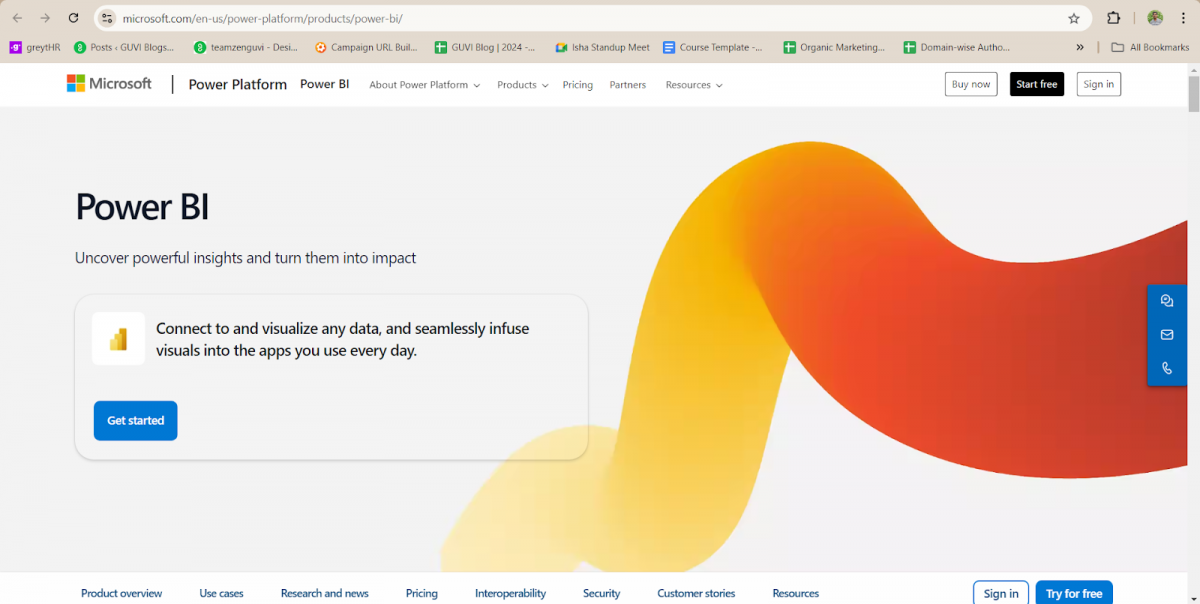Open the Extensions puzzle icon
The image size is (1200, 604).
coord(1114,18)
